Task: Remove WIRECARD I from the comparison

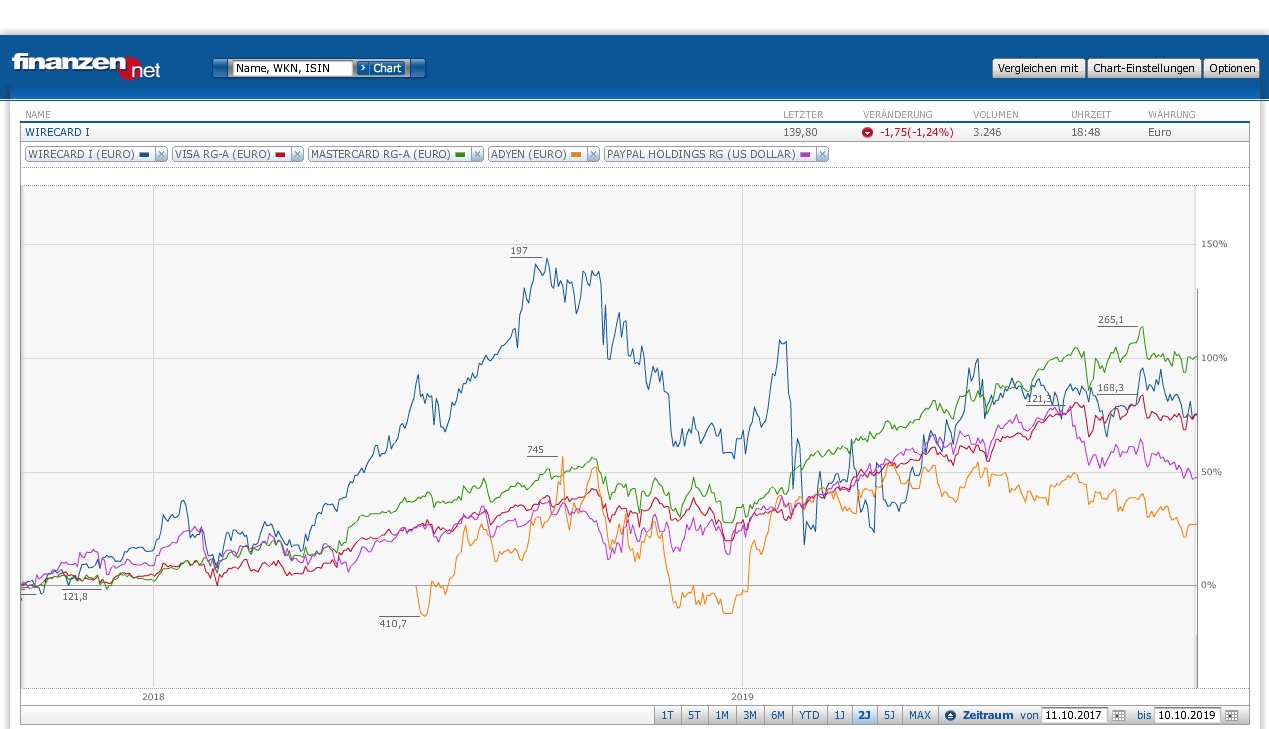Action: pos(161,154)
